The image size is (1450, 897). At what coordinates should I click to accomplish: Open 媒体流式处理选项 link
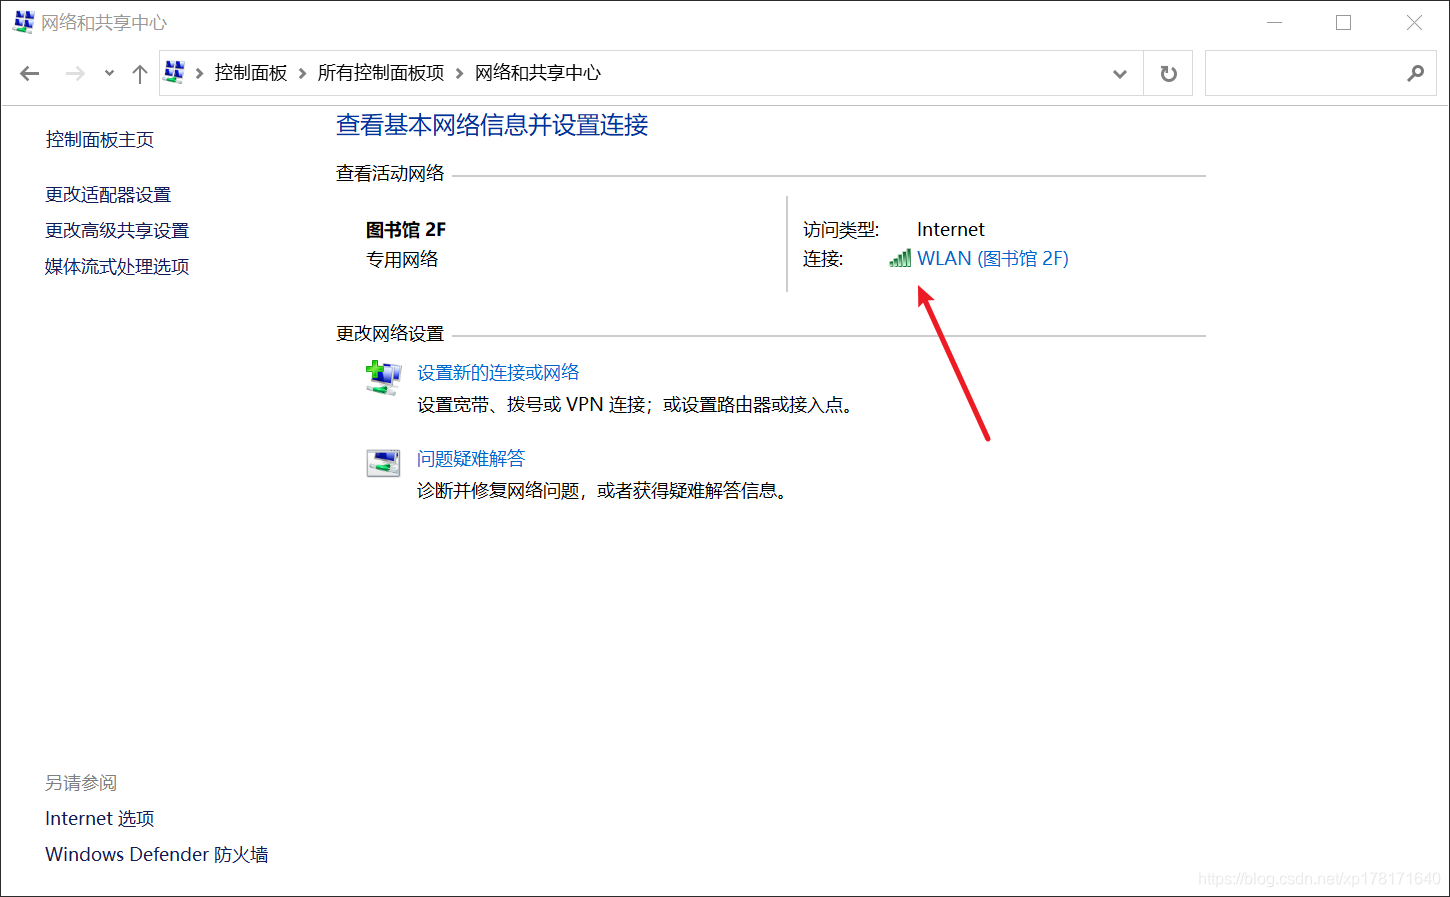[x=117, y=266]
